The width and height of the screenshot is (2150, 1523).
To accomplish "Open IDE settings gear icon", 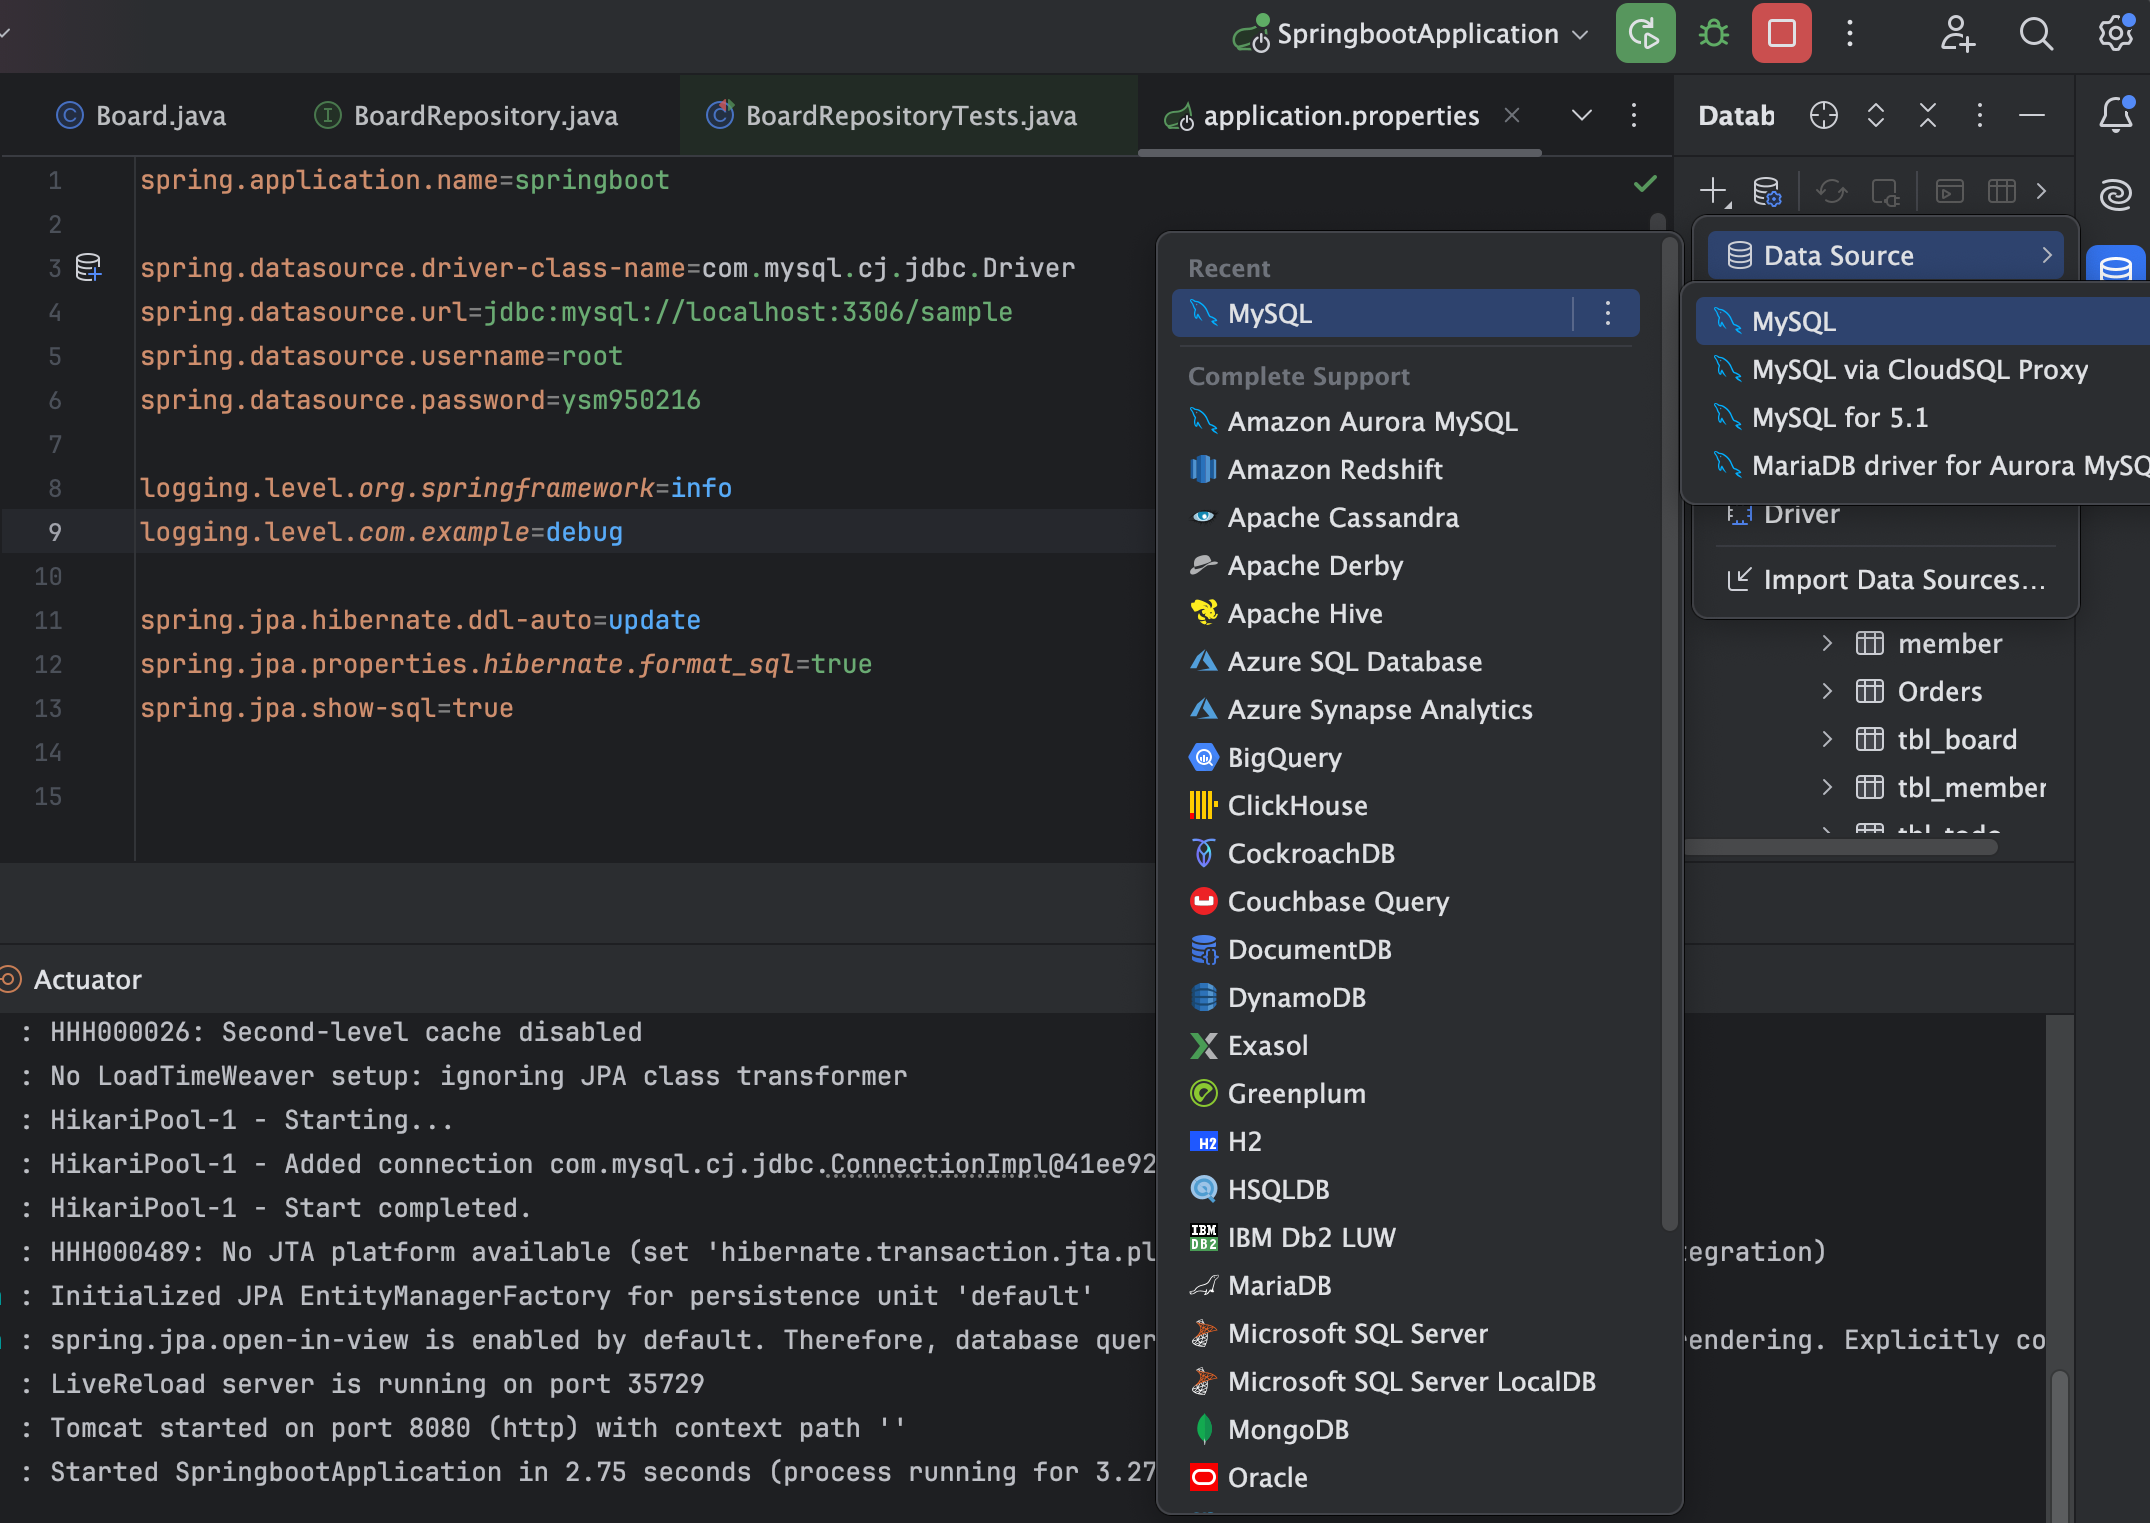I will [2115, 34].
